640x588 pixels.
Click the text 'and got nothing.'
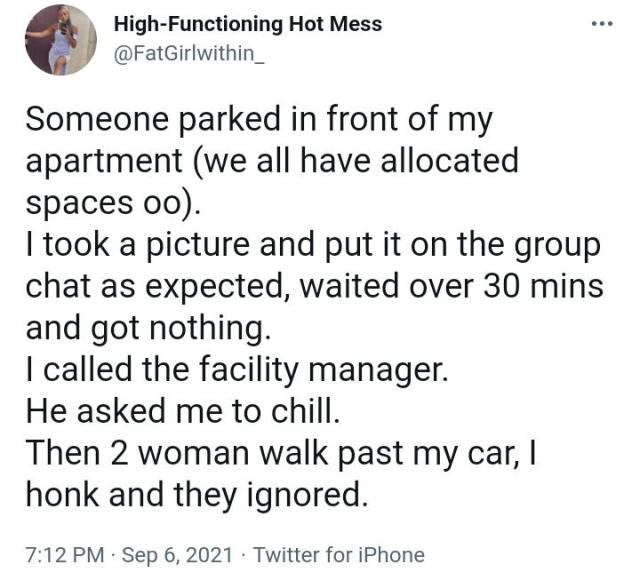[147, 326]
